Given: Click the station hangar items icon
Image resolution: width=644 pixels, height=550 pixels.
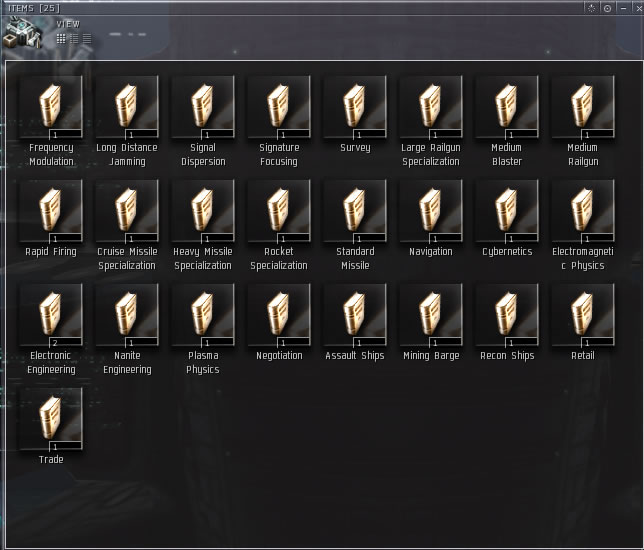Looking at the screenshot, I should pyautogui.click(x=23, y=32).
